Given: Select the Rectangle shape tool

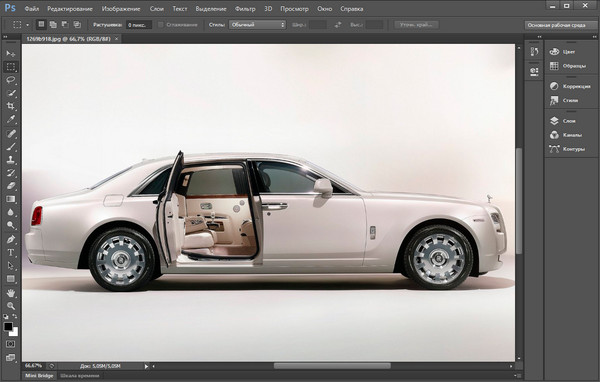Looking at the screenshot, I should pyautogui.click(x=11, y=279).
